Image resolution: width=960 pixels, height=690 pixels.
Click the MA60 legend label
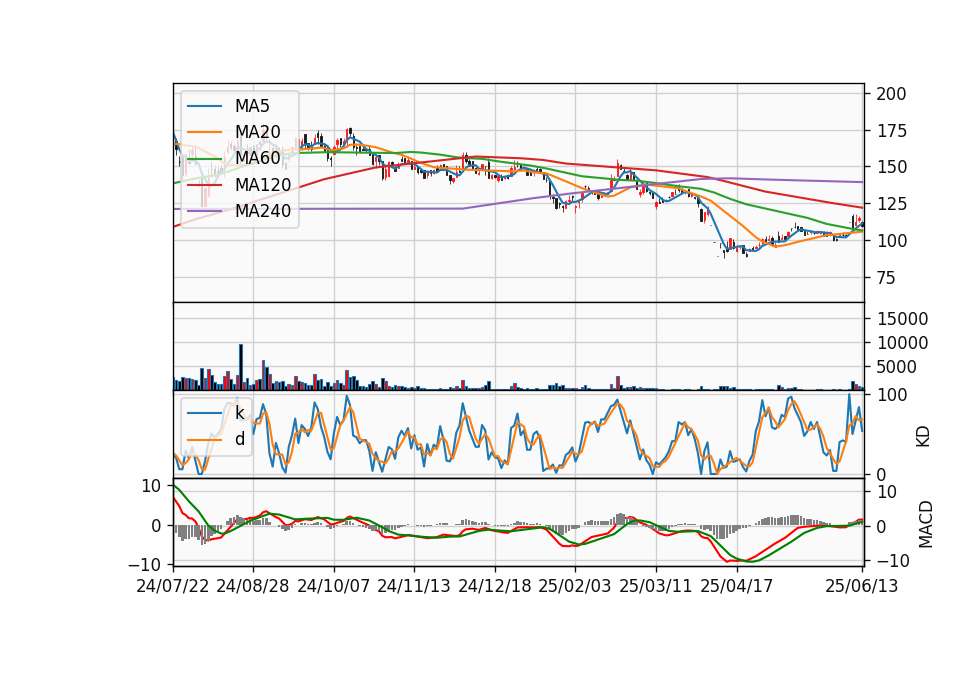pyautogui.click(x=257, y=158)
